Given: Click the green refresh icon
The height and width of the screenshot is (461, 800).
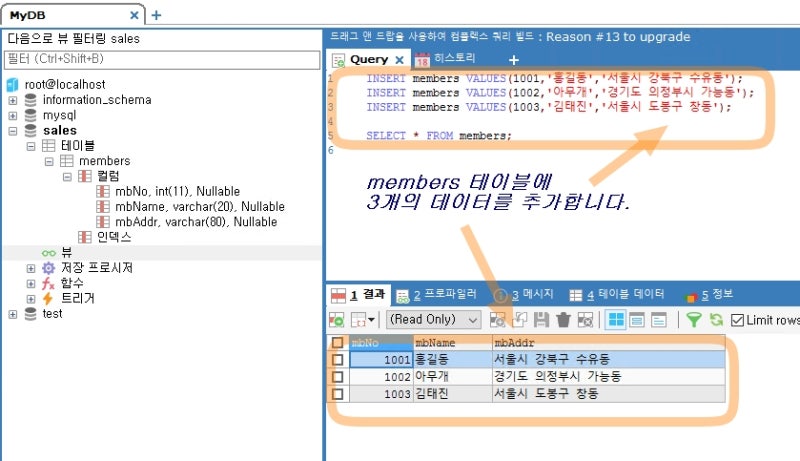Looking at the screenshot, I should click(x=716, y=320).
